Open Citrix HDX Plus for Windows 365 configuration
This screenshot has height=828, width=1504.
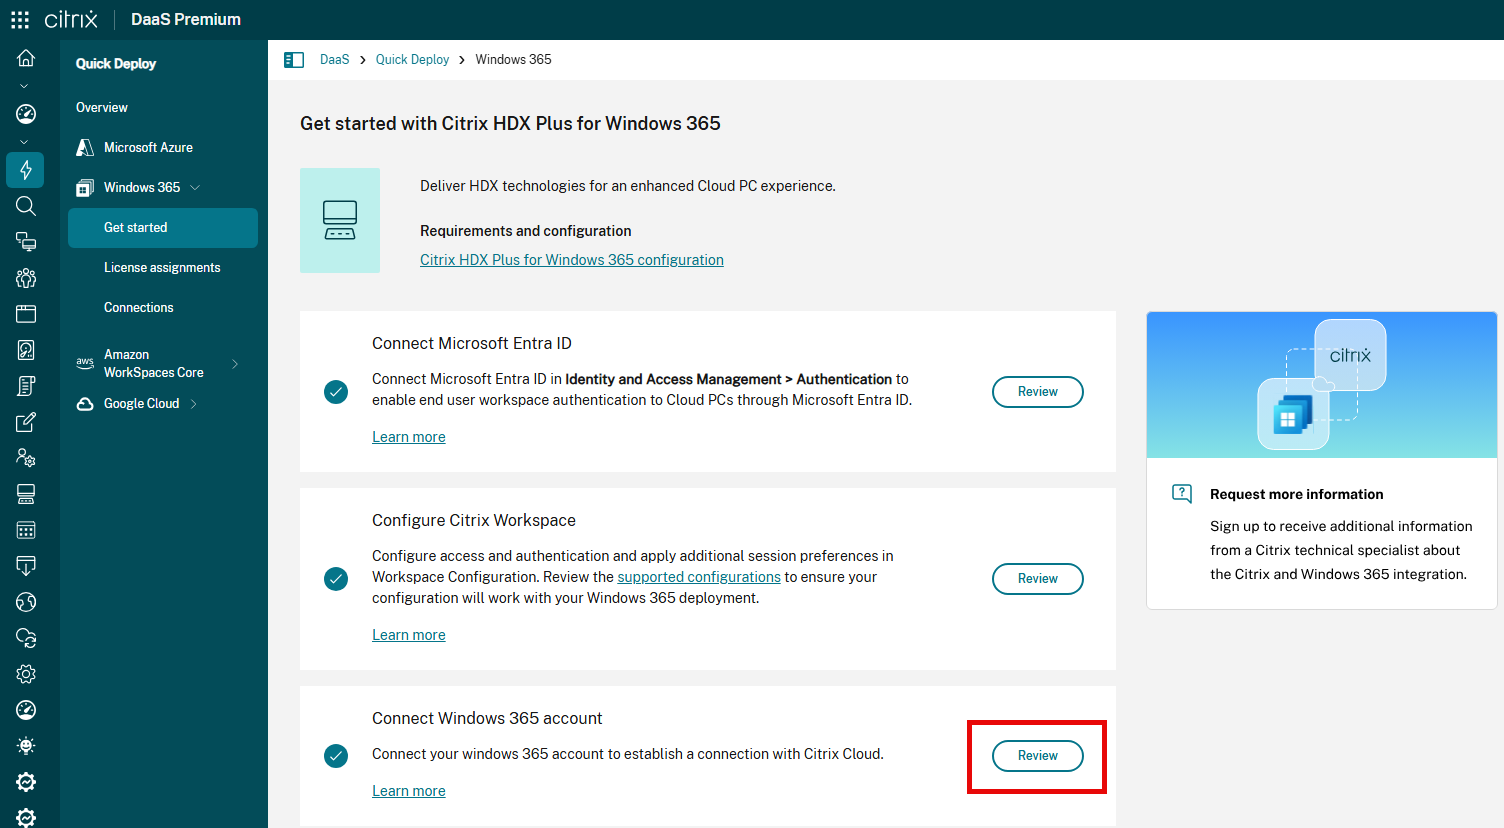(571, 259)
